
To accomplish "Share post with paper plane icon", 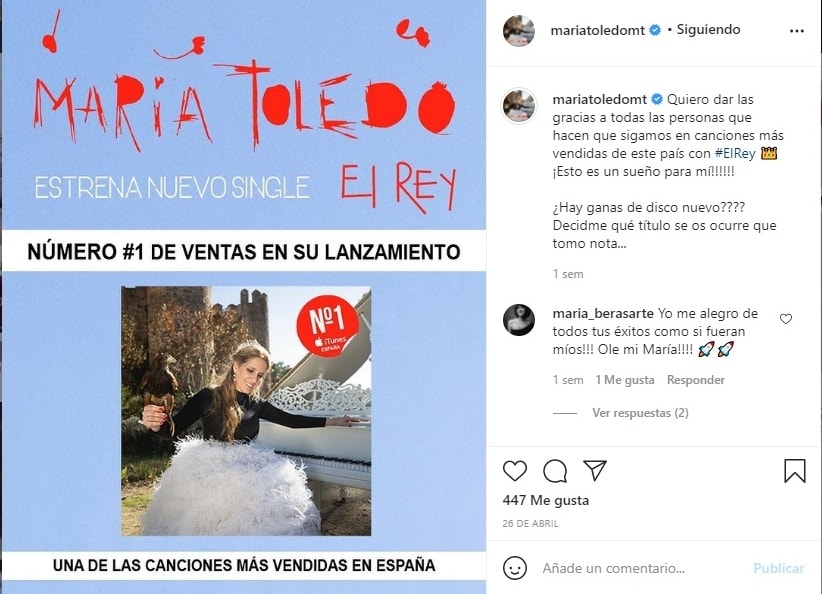I will [x=595, y=470].
